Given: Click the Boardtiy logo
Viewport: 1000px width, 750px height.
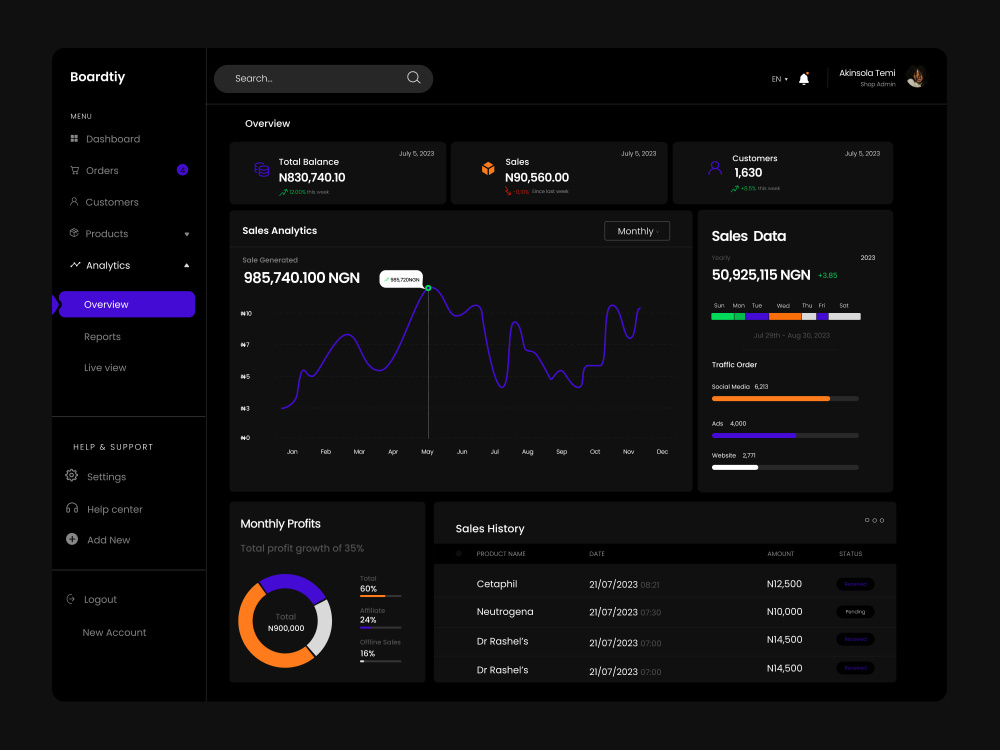Looking at the screenshot, I should [98, 77].
